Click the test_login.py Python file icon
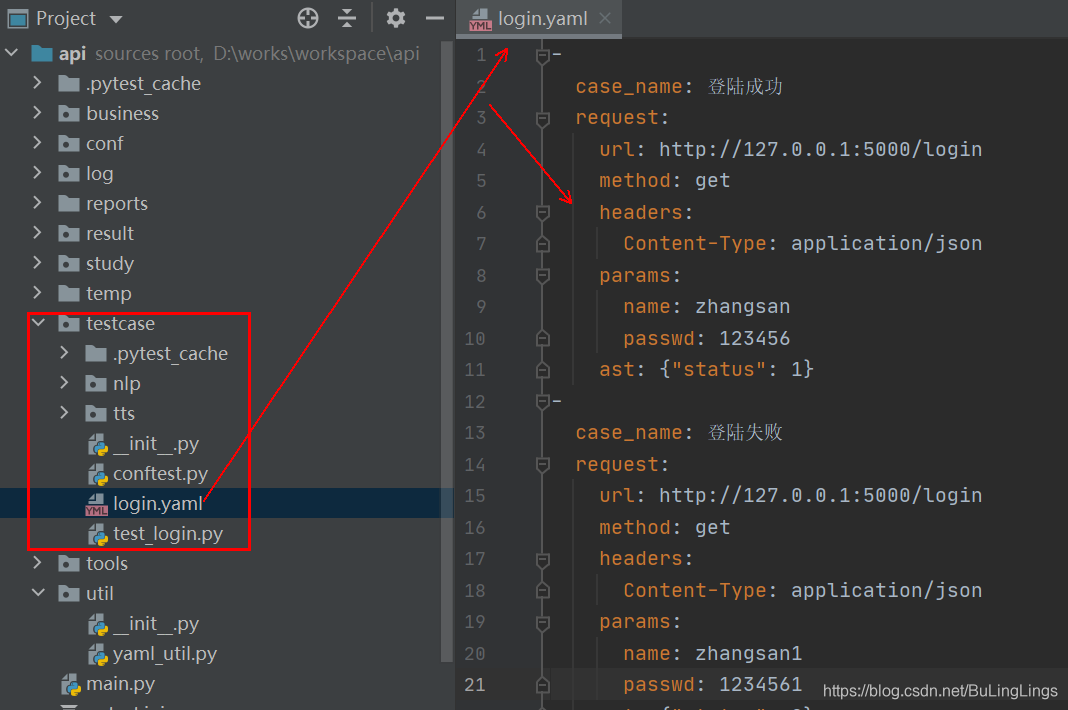Image resolution: width=1068 pixels, height=710 pixels. [98, 534]
